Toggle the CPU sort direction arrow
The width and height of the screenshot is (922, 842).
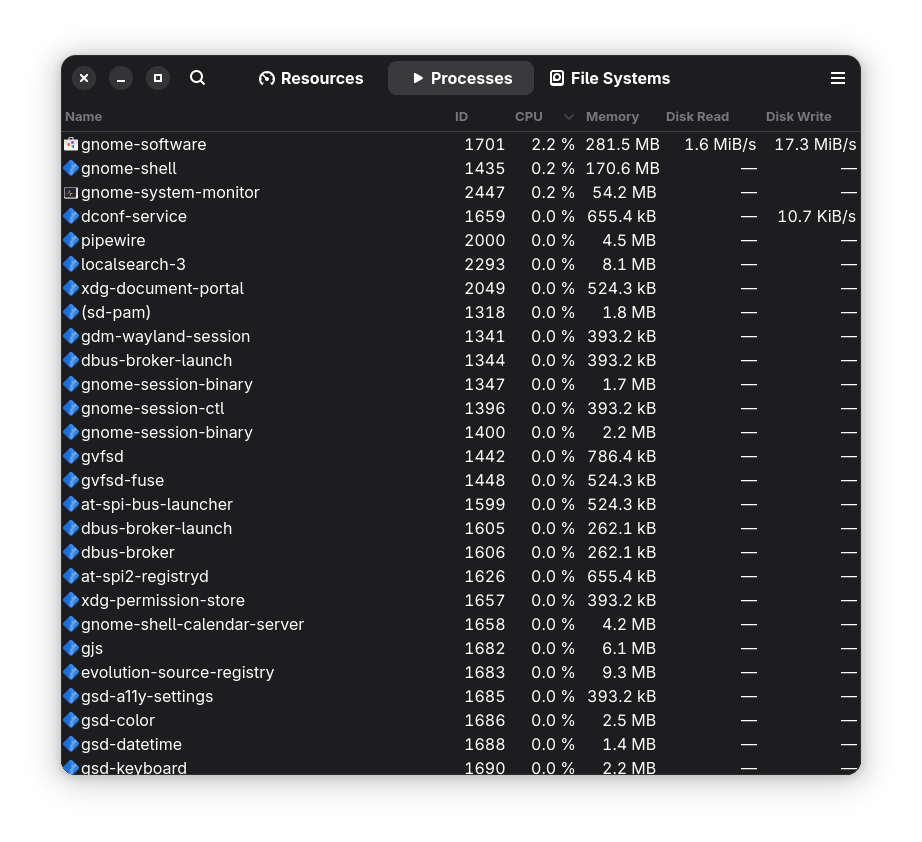click(x=568, y=117)
